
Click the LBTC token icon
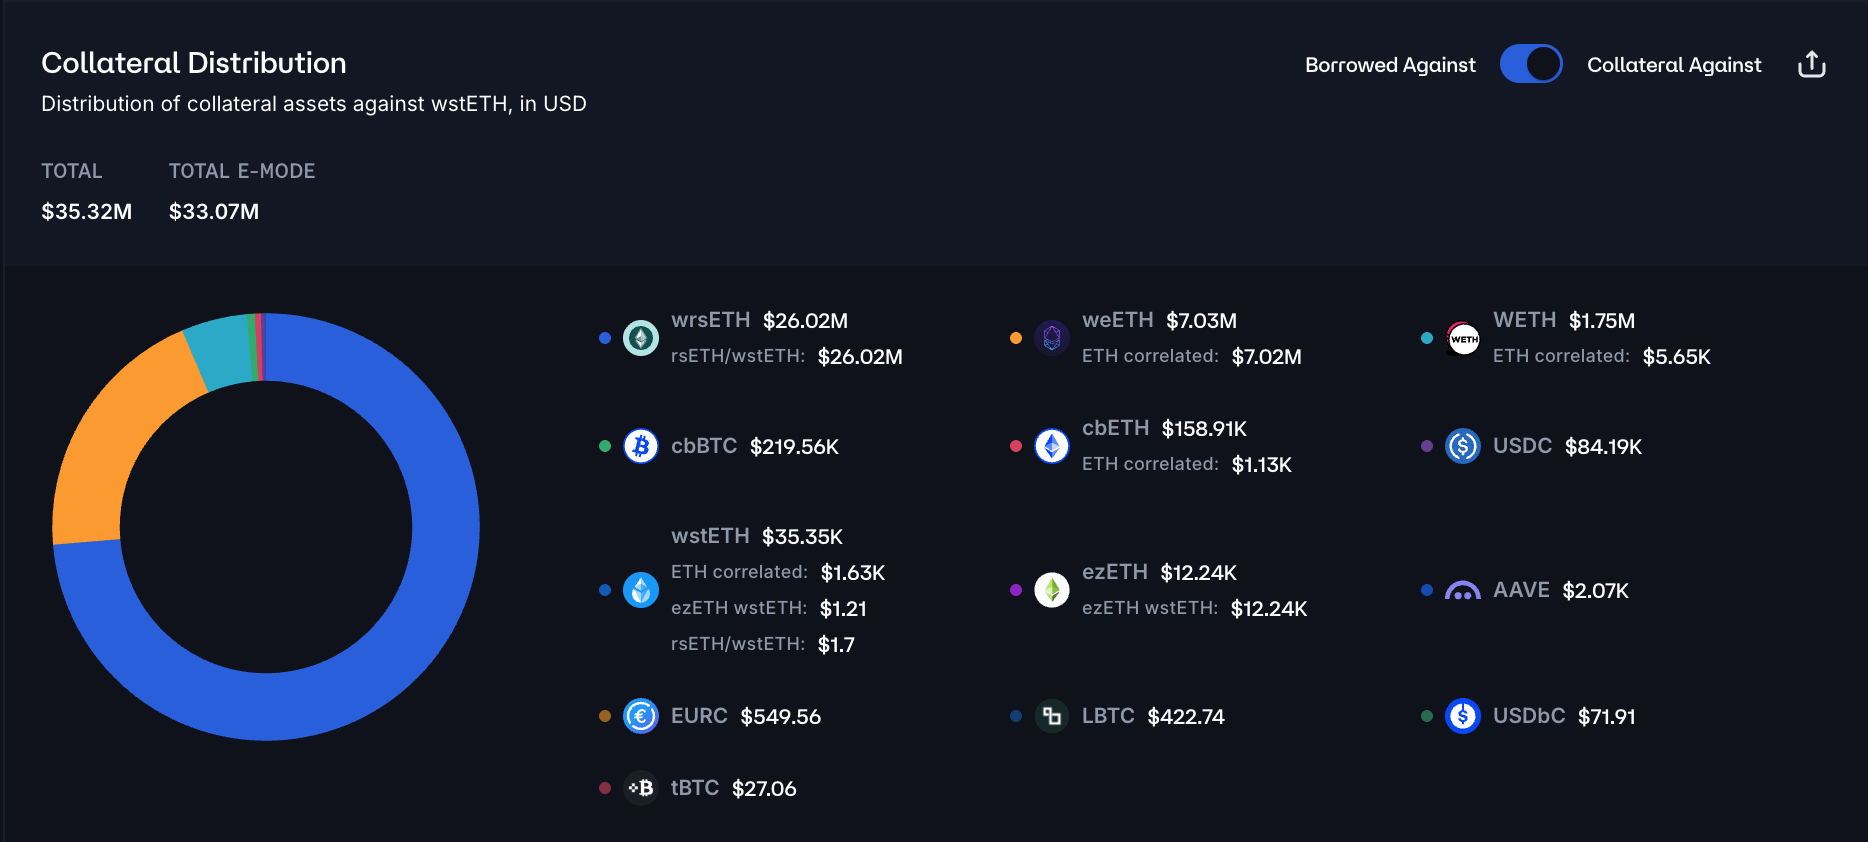1052,716
